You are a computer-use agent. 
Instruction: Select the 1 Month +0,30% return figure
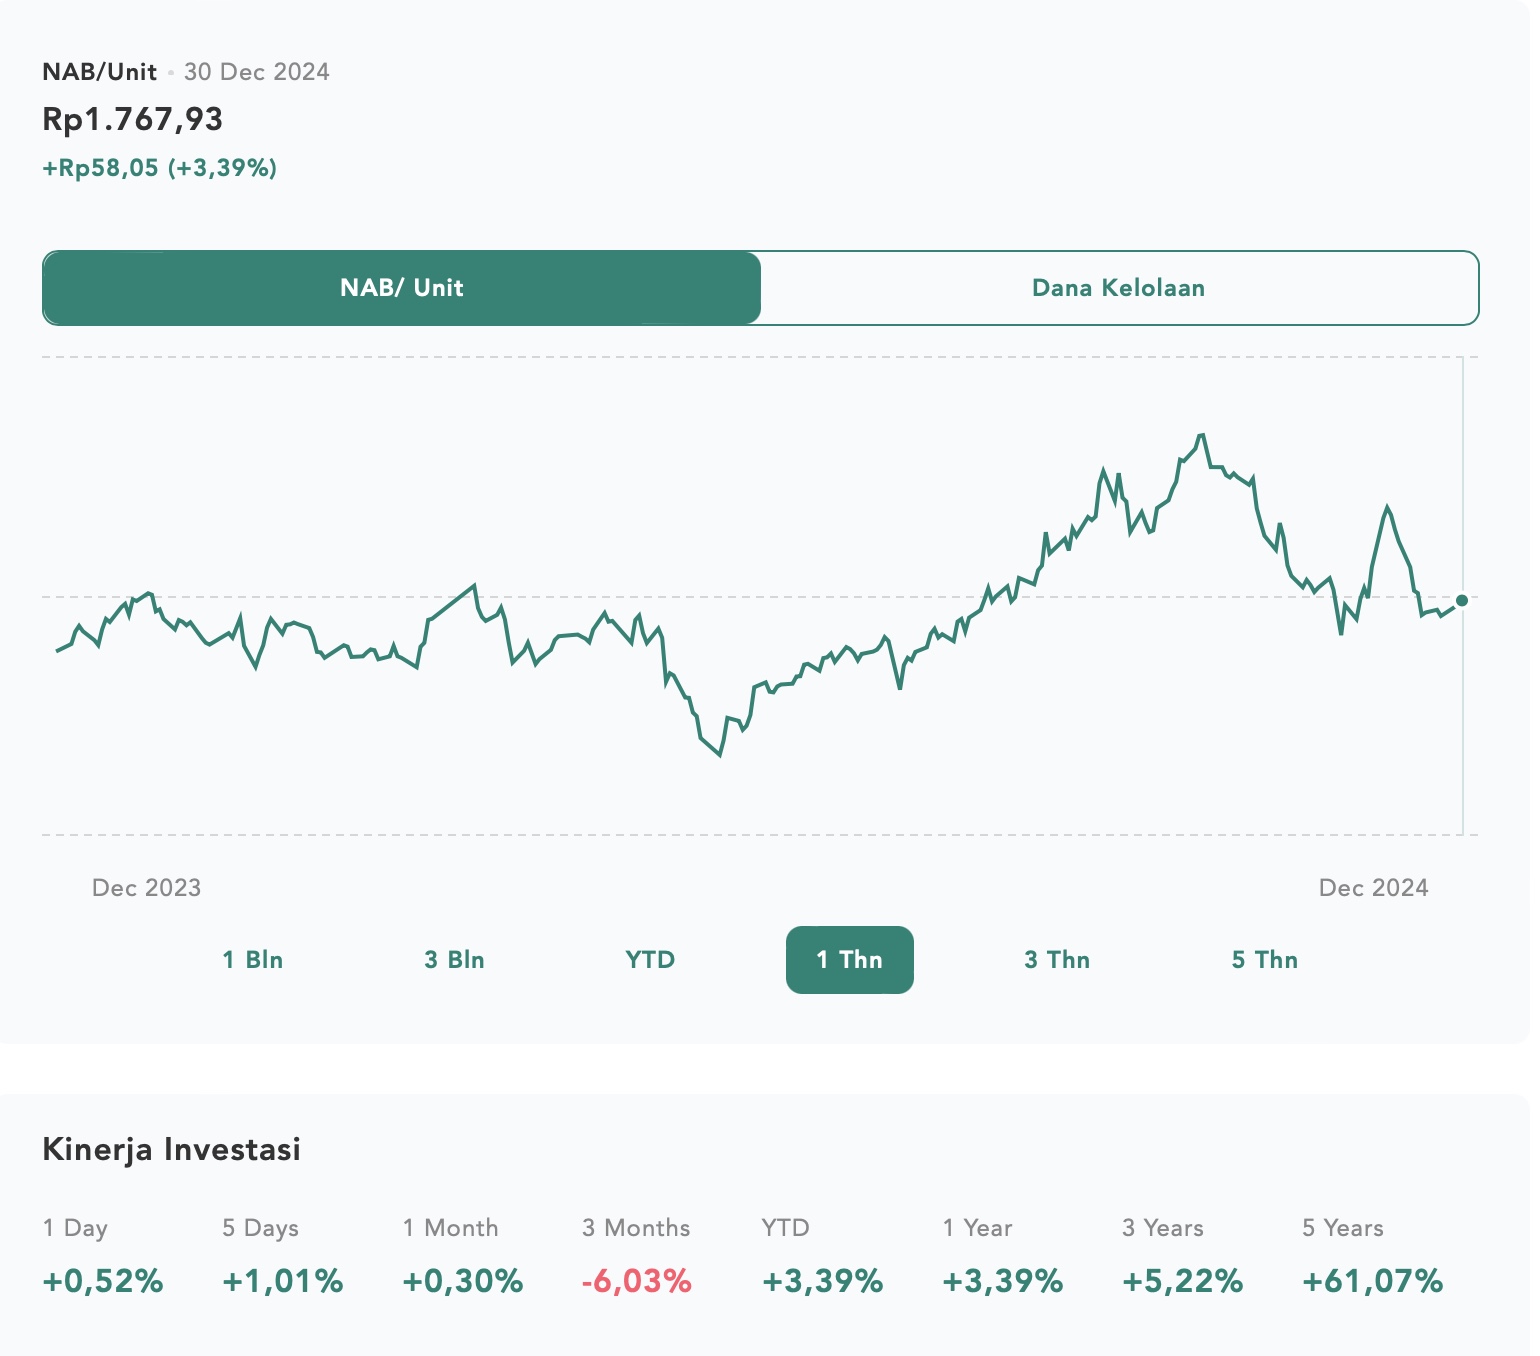463,1281
